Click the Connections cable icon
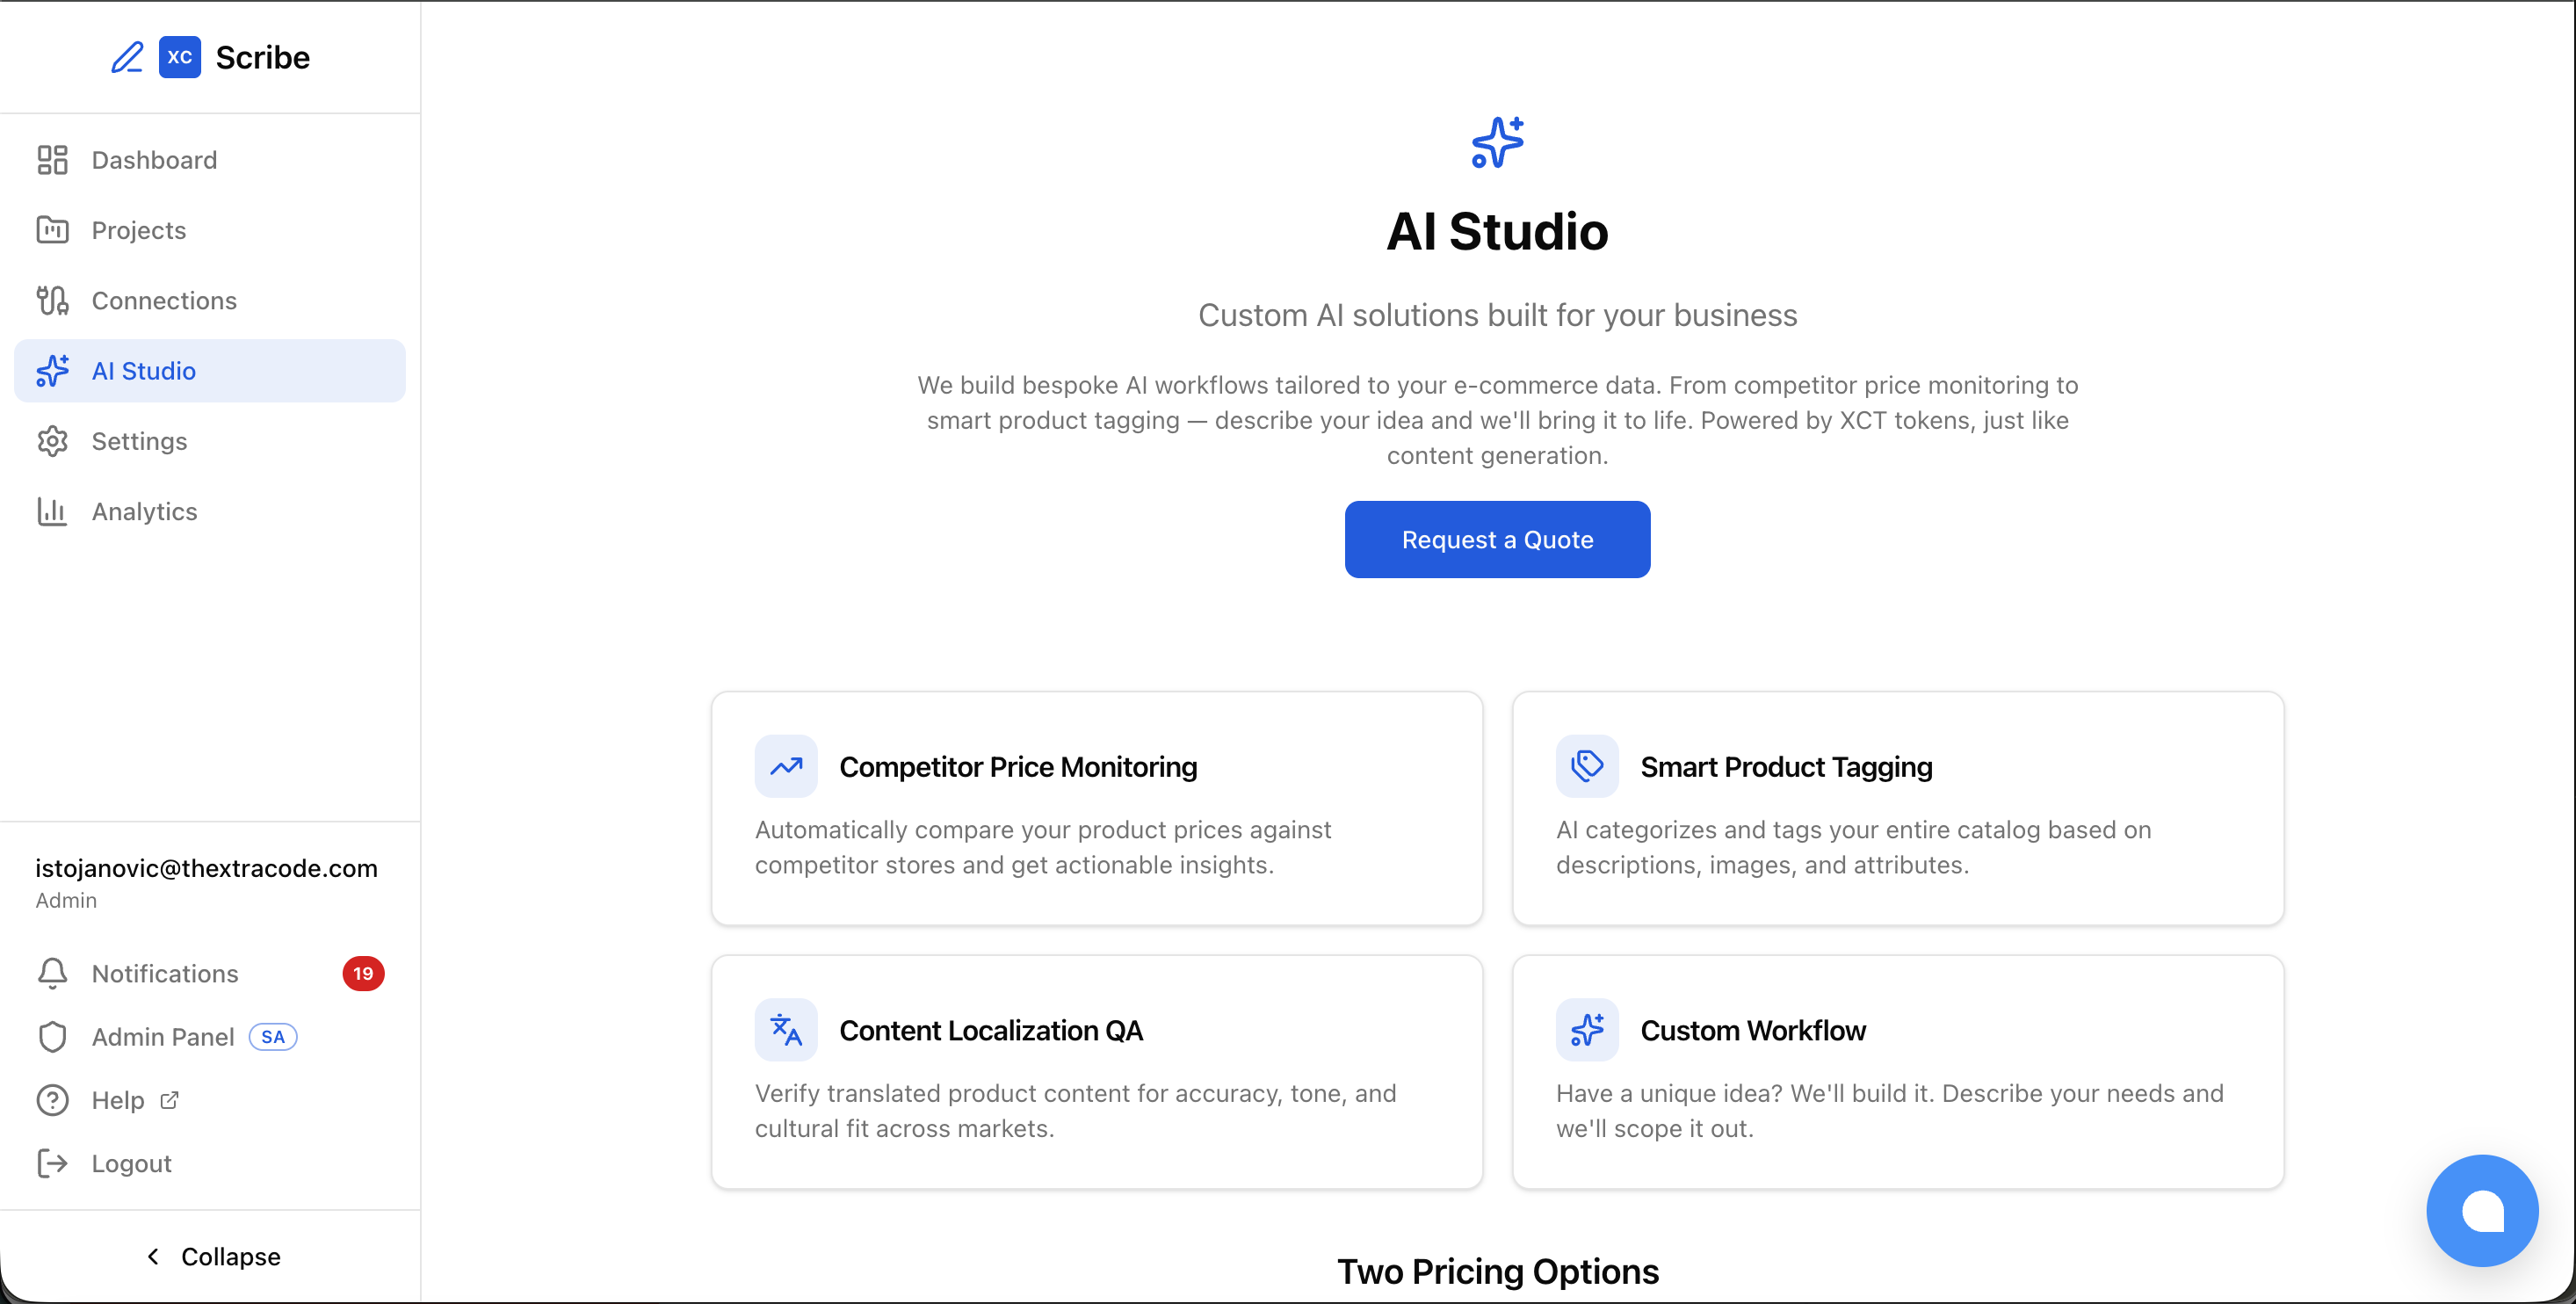 tap(52, 300)
